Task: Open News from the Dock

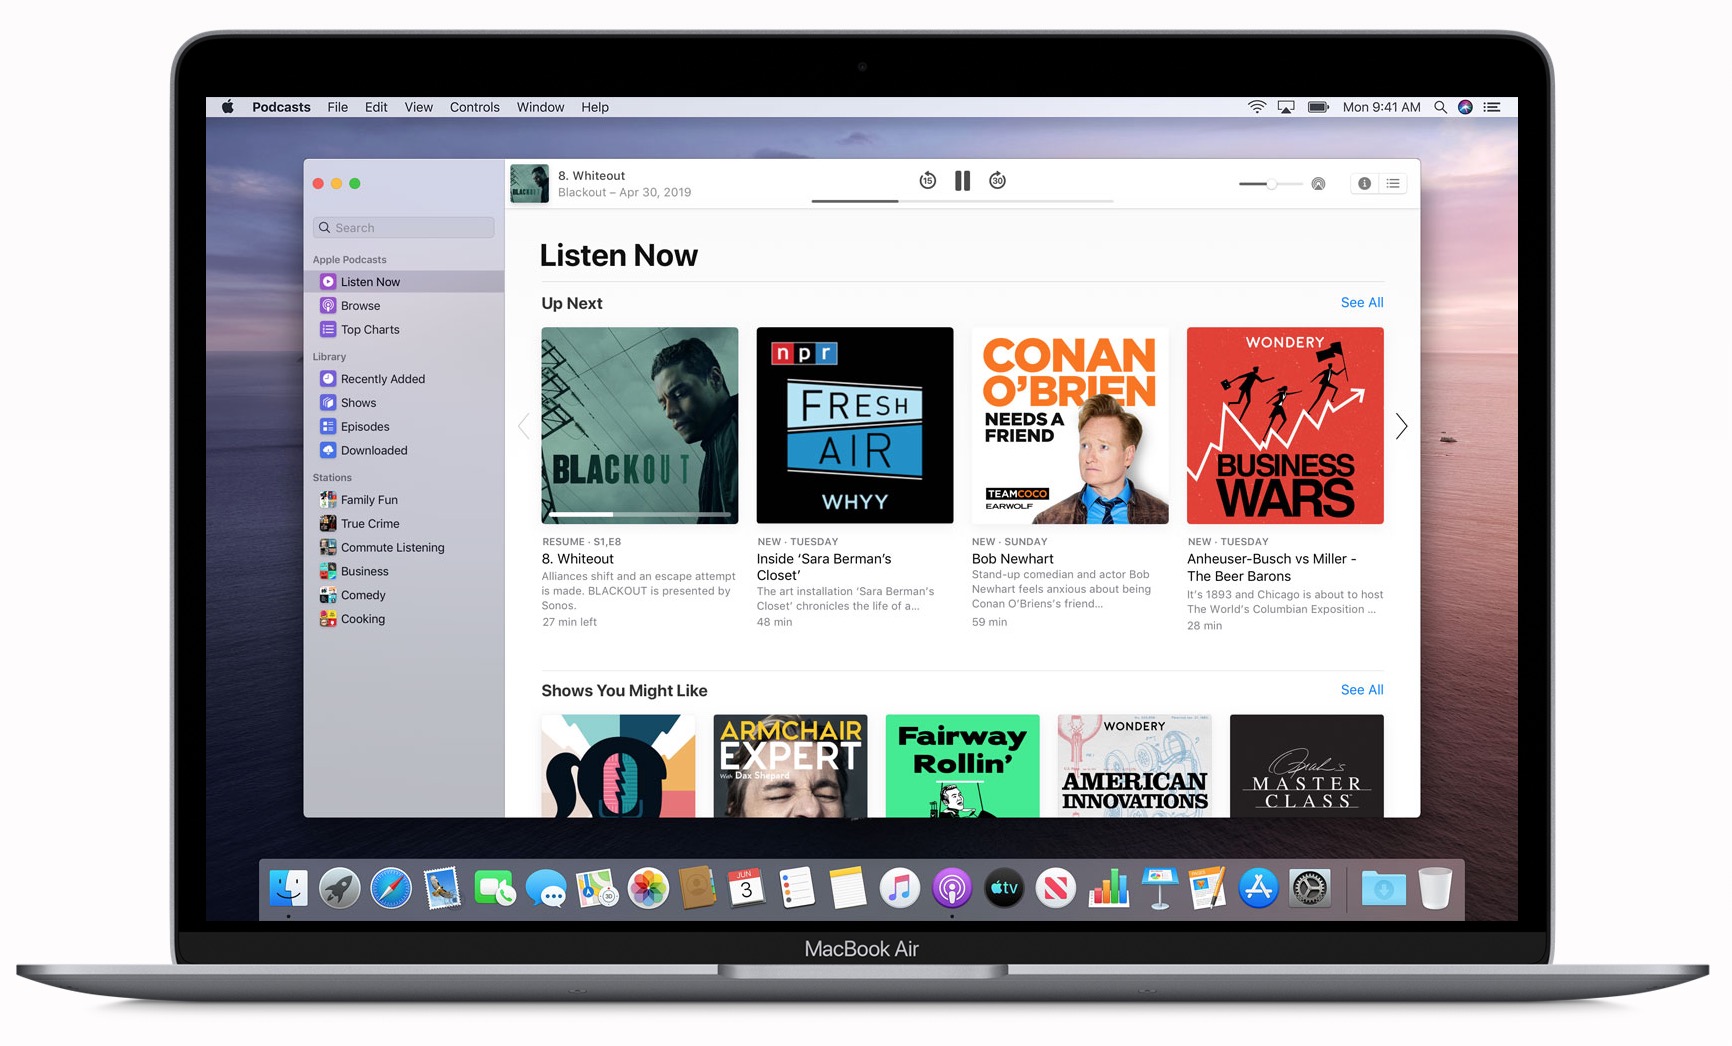Action: pyautogui.click(x=1056, y=888)
